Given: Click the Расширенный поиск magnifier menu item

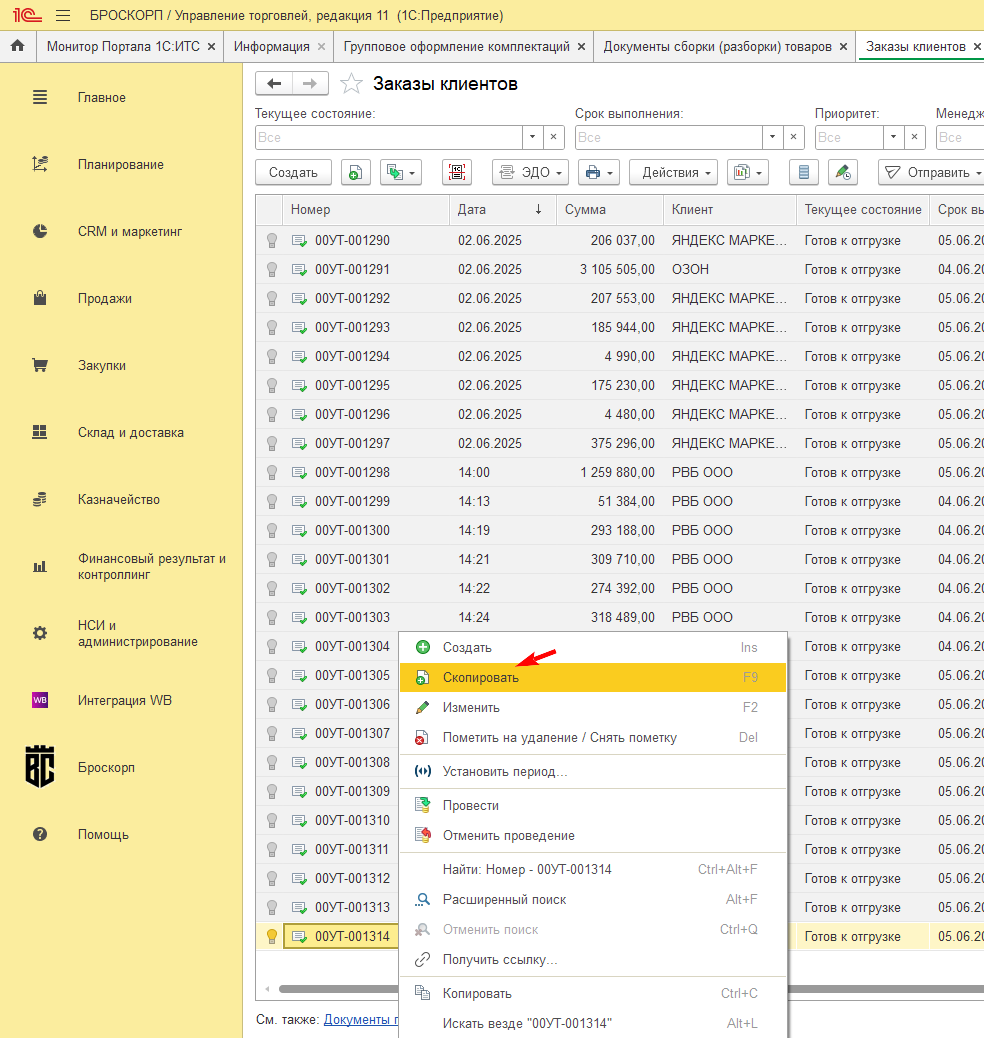Looking at the screenshot, I should tap(505, 899).
